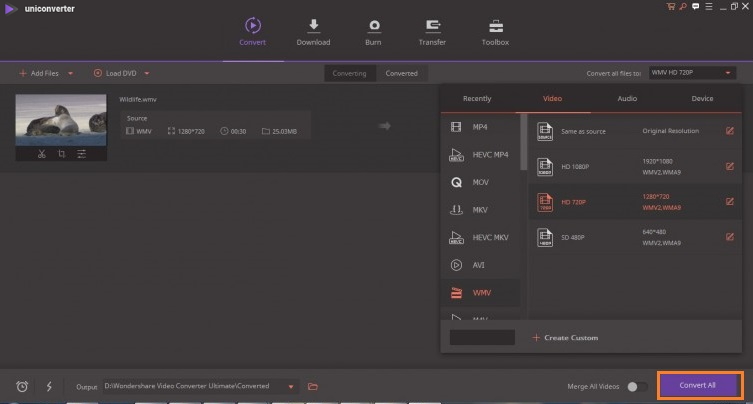Select HEVC MP4 format
753x404 pixels.
480,155
